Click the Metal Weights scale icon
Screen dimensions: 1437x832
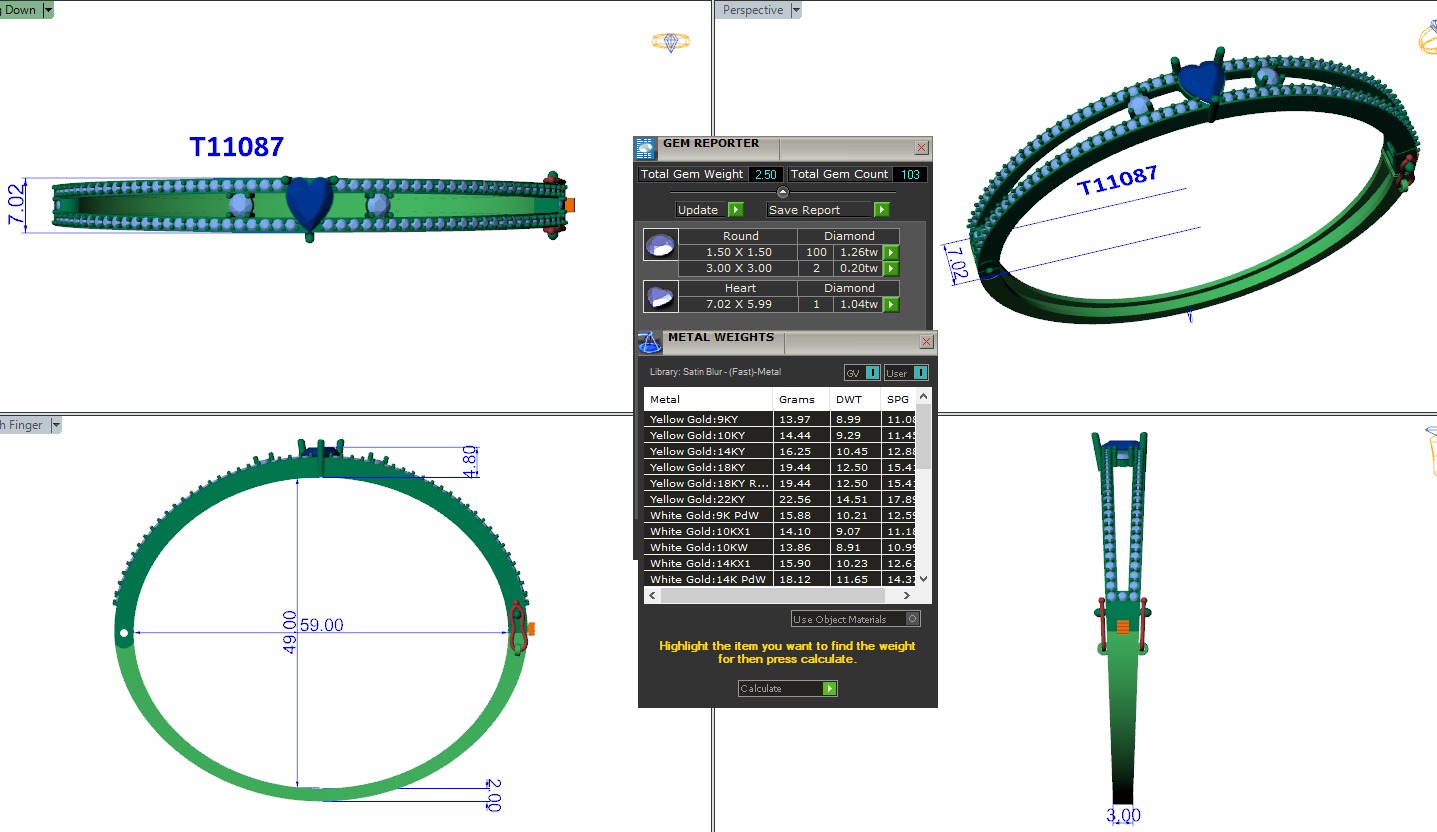coord(650,342)
